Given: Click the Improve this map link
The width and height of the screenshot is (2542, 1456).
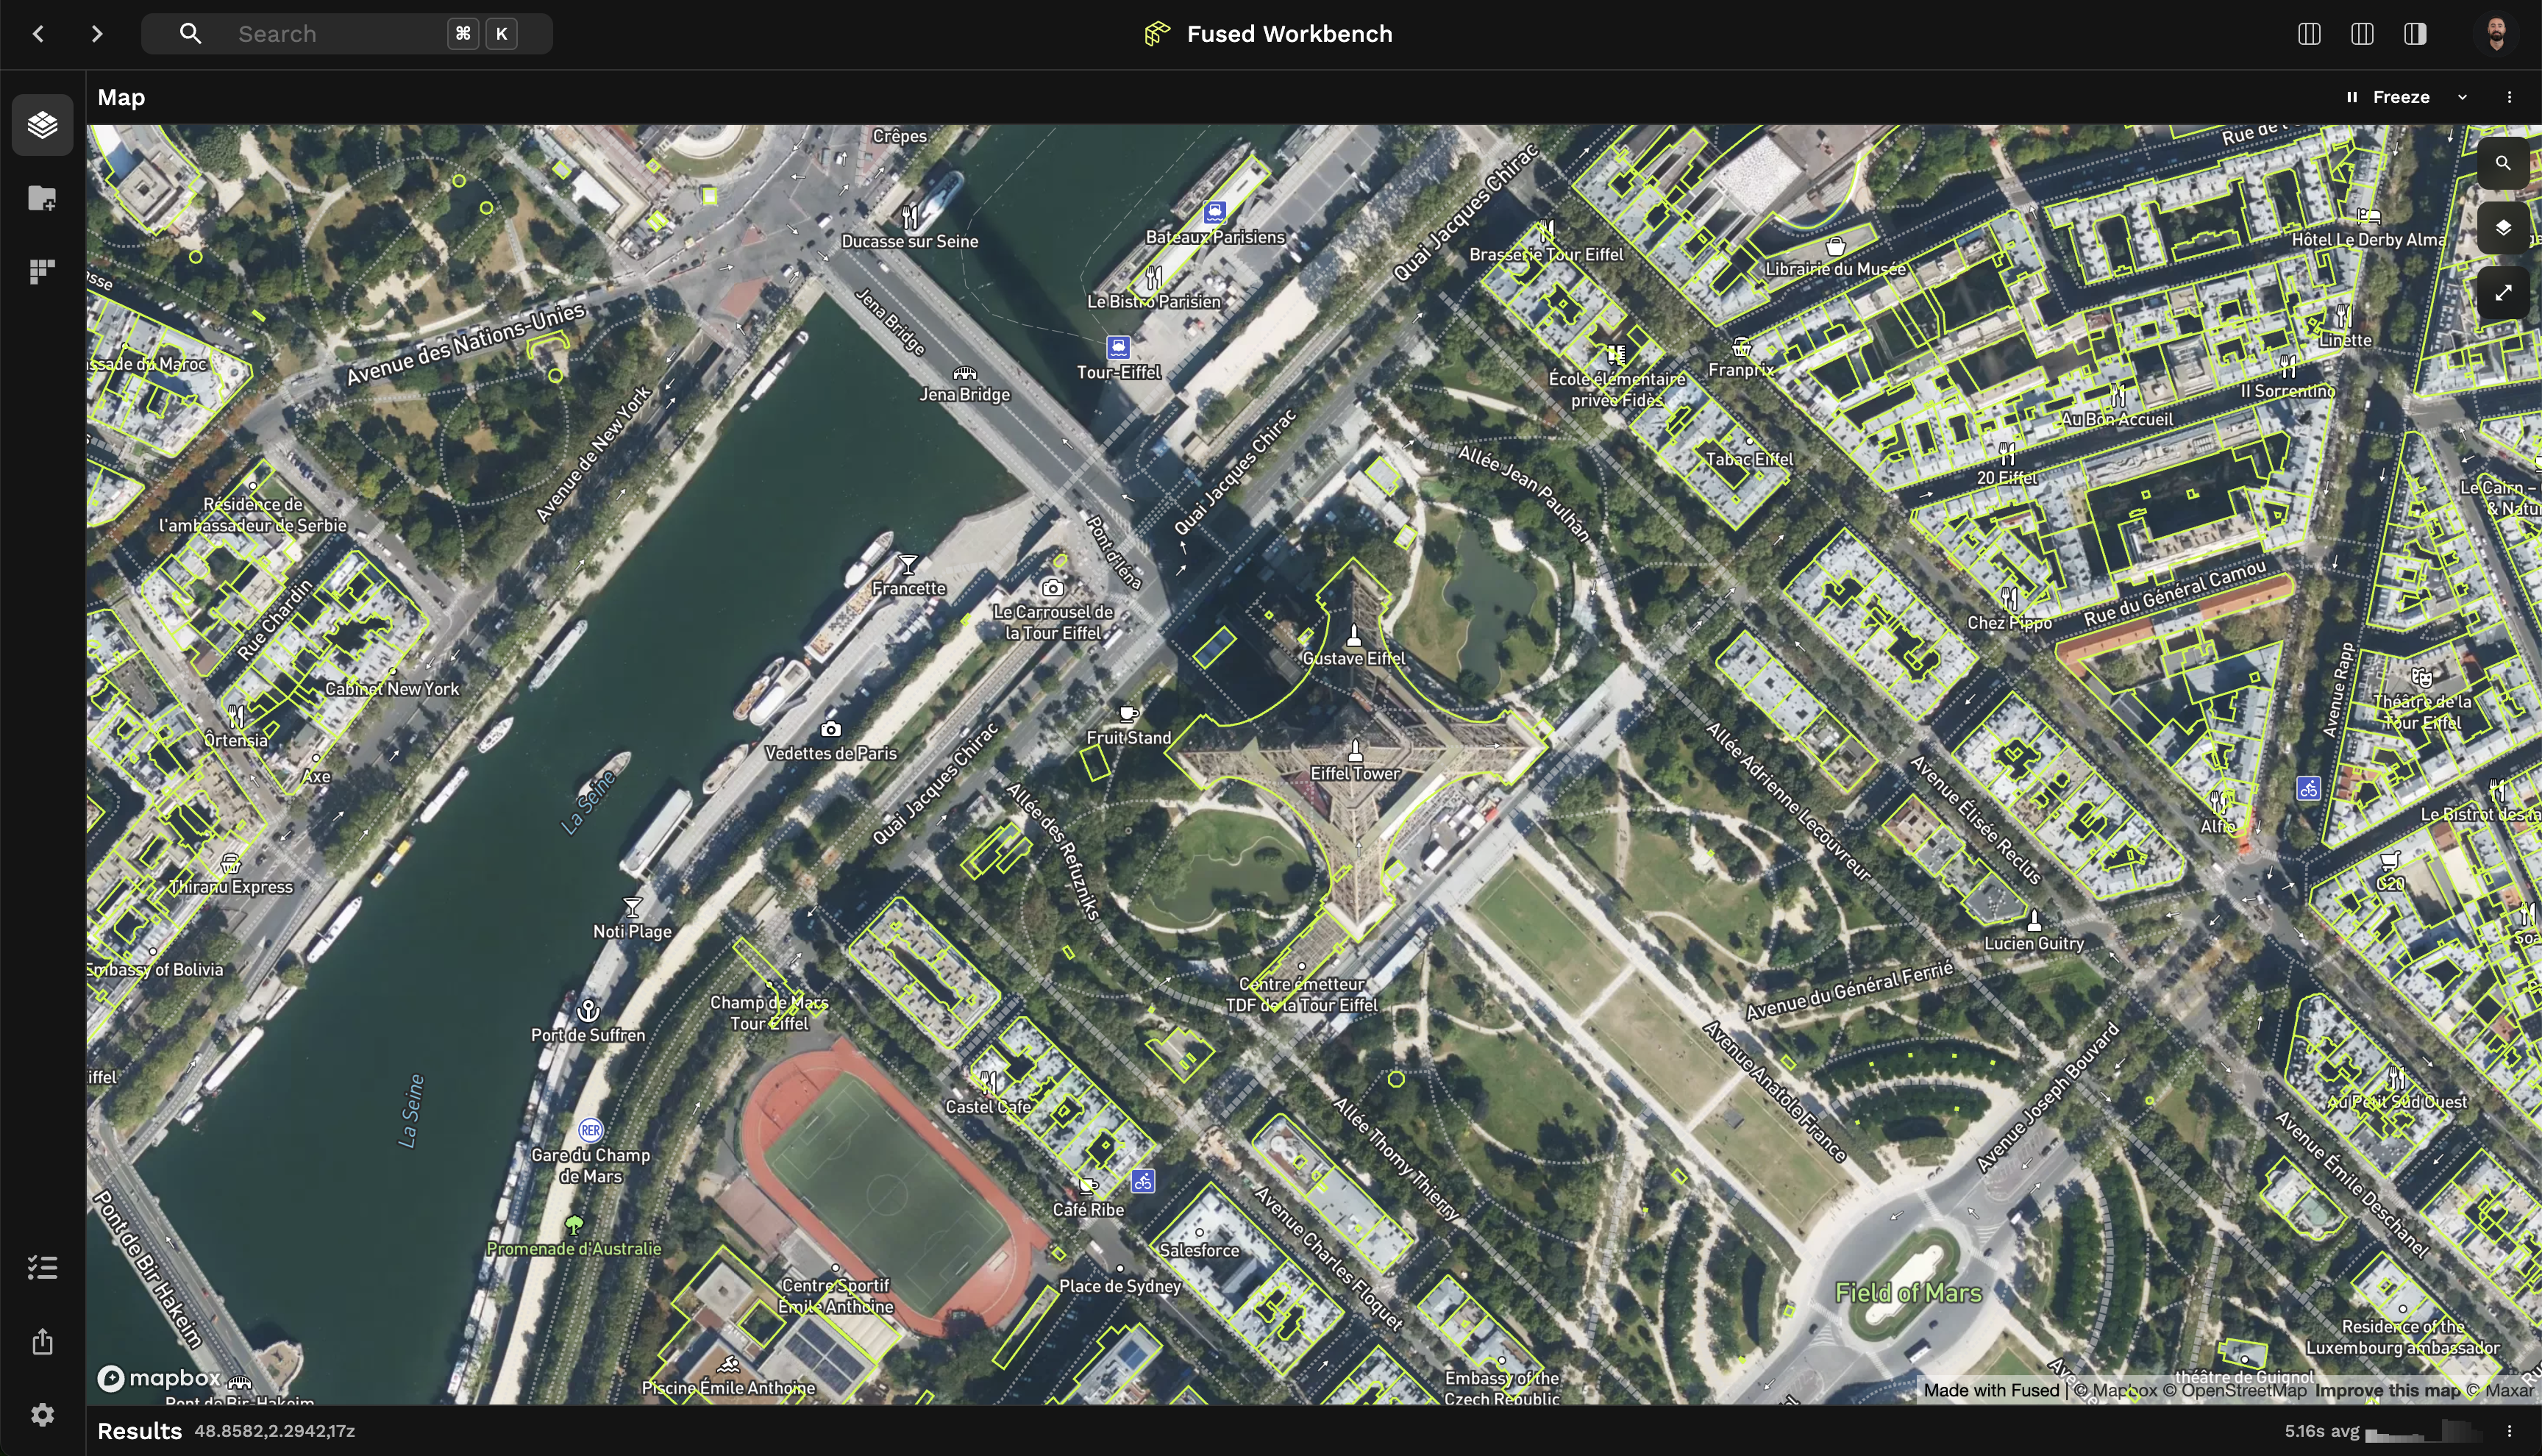Looking at the screenshot, I should pos(2387,1390).
